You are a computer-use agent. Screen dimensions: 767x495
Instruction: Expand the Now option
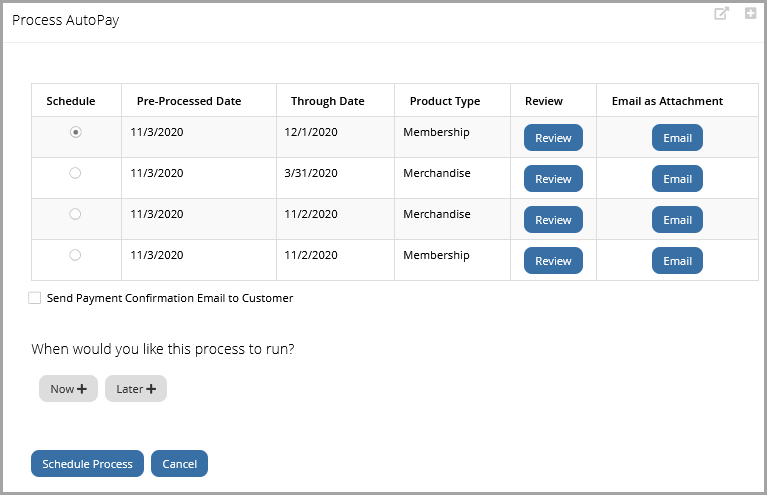pos(68,389)
